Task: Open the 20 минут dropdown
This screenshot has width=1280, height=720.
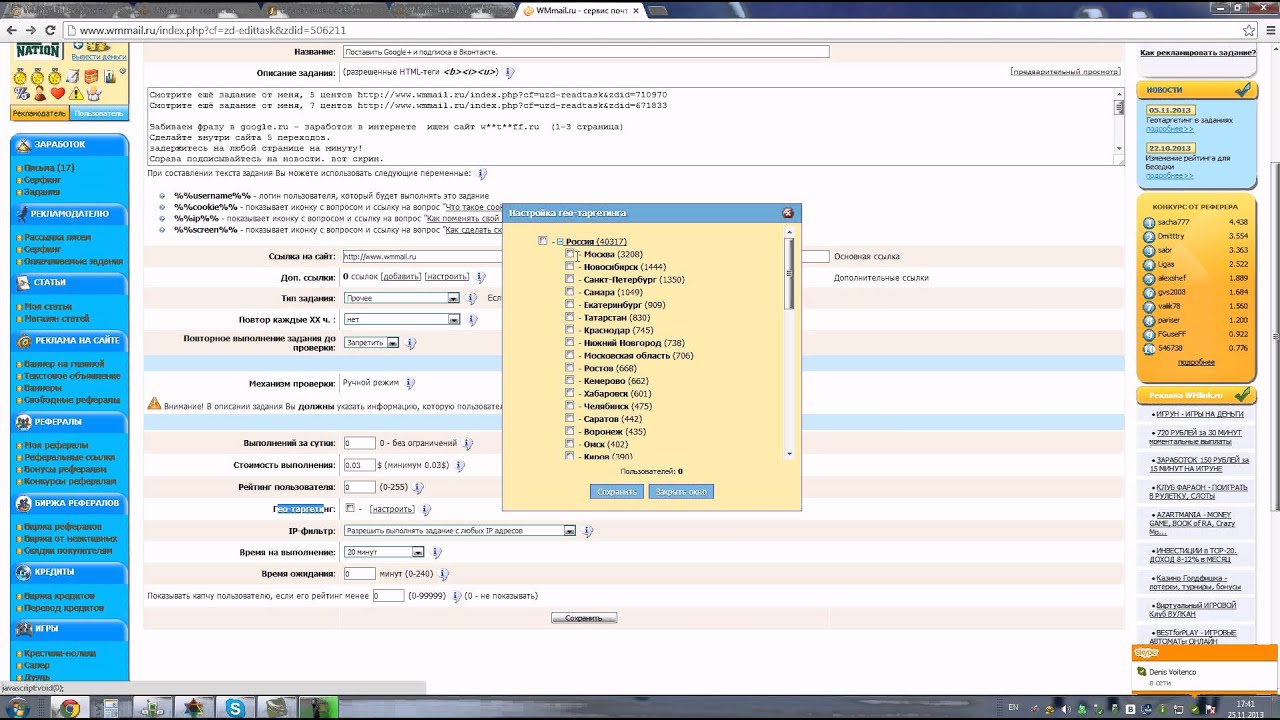Action: (x=384, y=552)
